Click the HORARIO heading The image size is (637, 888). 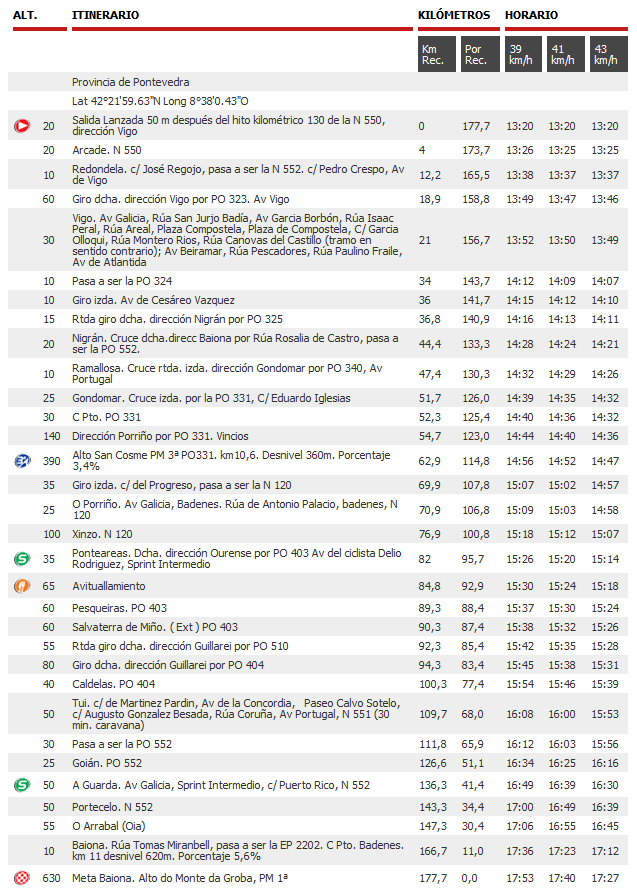point(531,15)
